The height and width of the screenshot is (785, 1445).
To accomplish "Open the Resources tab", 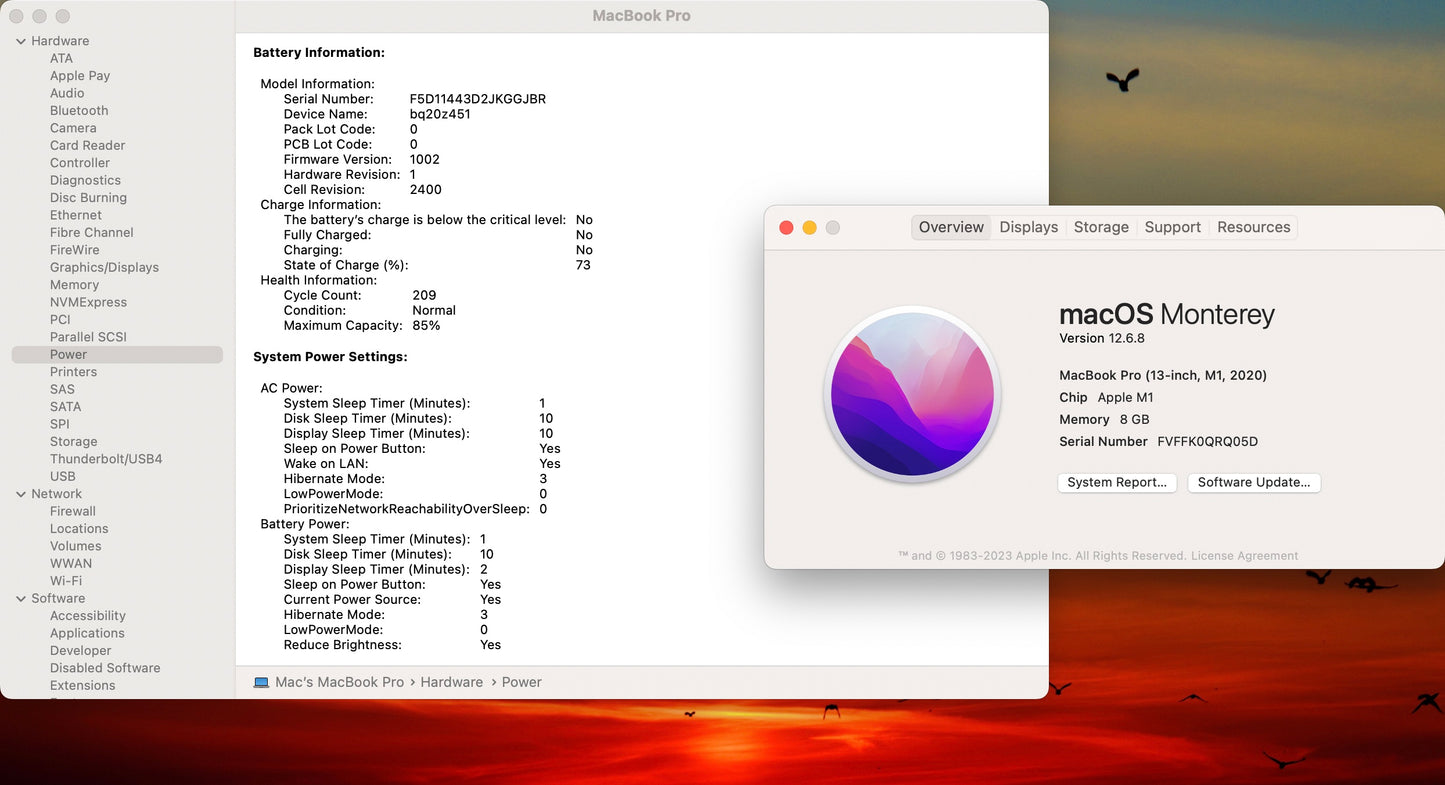I will tap(1253, 227).
